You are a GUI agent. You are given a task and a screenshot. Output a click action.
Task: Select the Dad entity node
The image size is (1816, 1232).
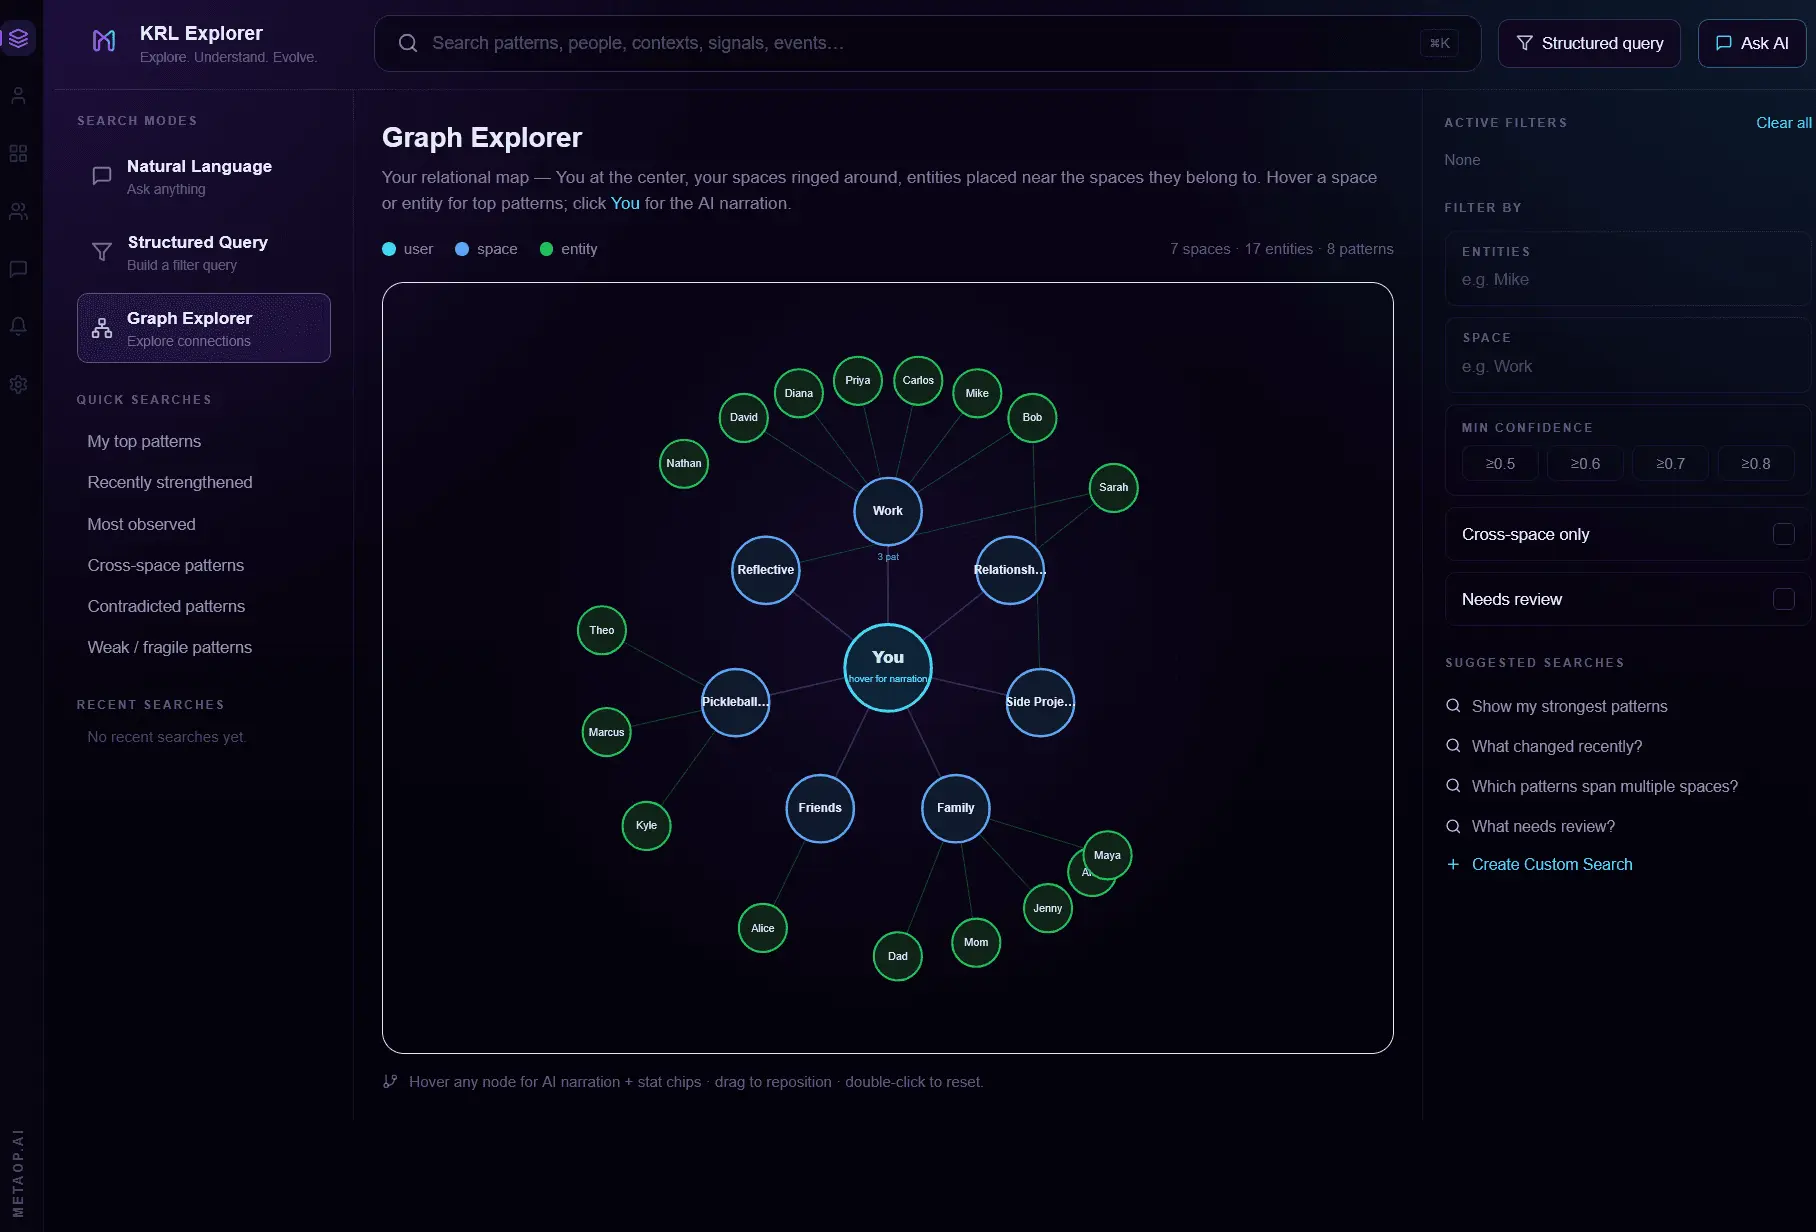pyautogui.click(x=898, y=956)
